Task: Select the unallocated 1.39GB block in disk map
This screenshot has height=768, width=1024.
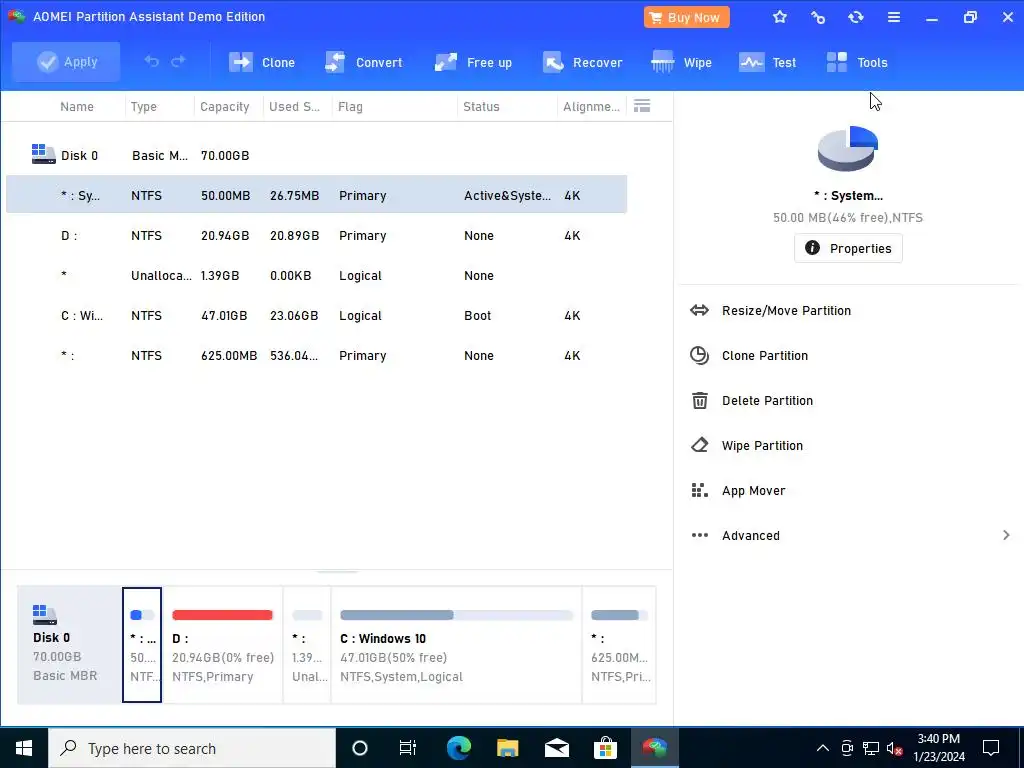Action: click(307, 645)
